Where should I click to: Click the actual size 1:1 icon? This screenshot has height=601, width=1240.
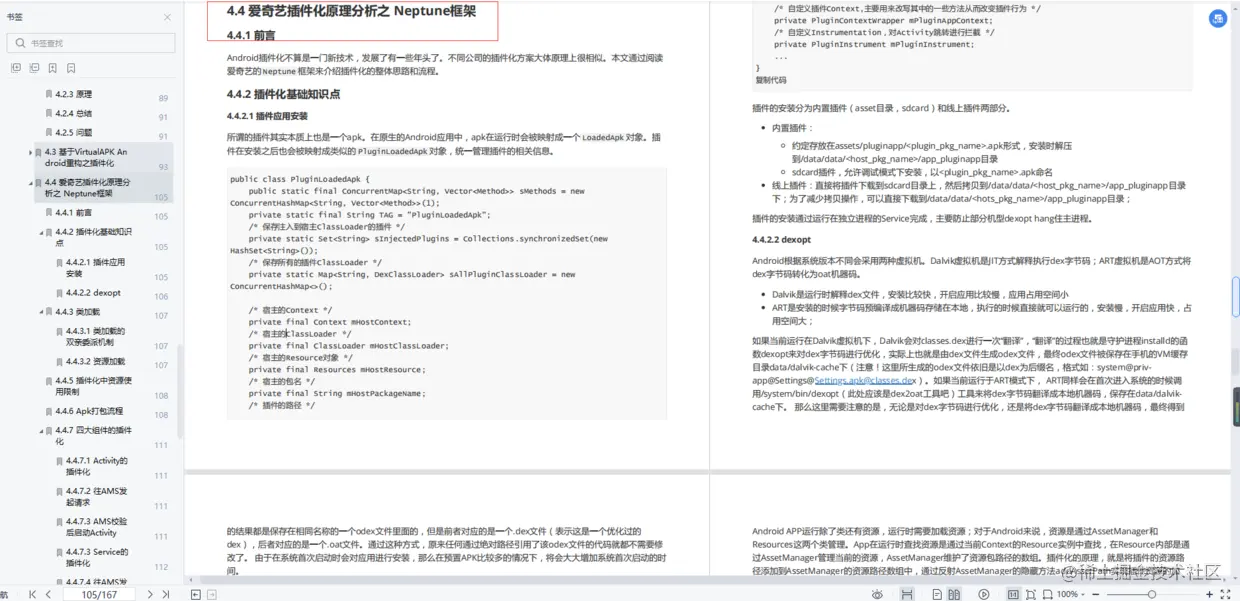(x=1013, y=594)
